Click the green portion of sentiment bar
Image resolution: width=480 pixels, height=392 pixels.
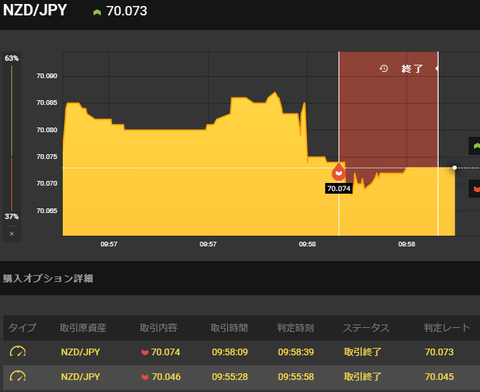click(x=12, y=111)
